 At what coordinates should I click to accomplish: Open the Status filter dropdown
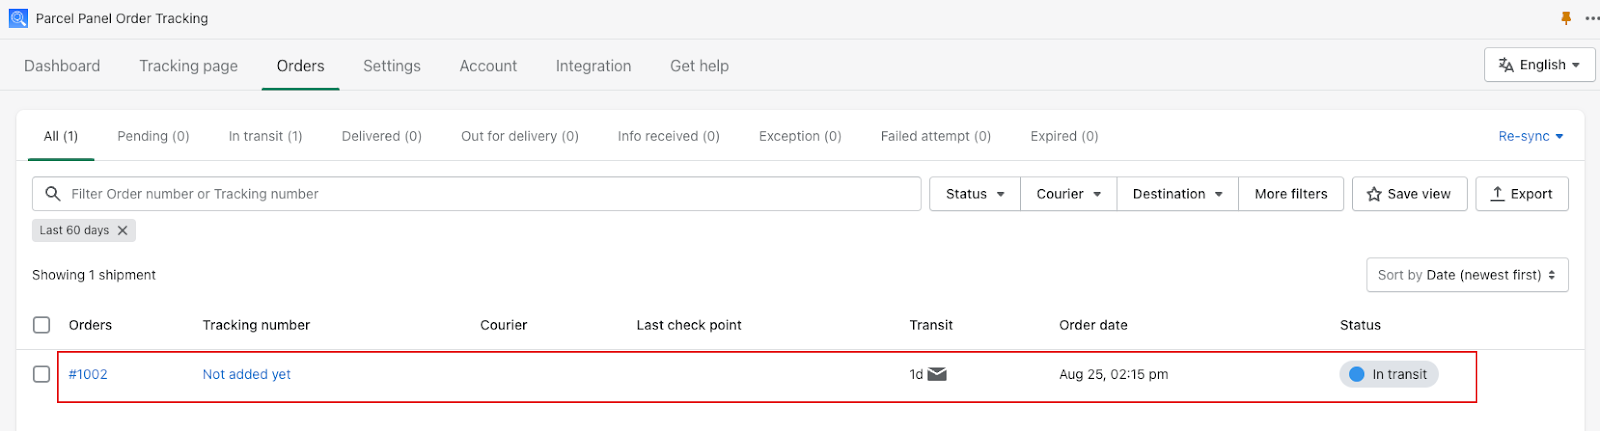pos(975,194)
